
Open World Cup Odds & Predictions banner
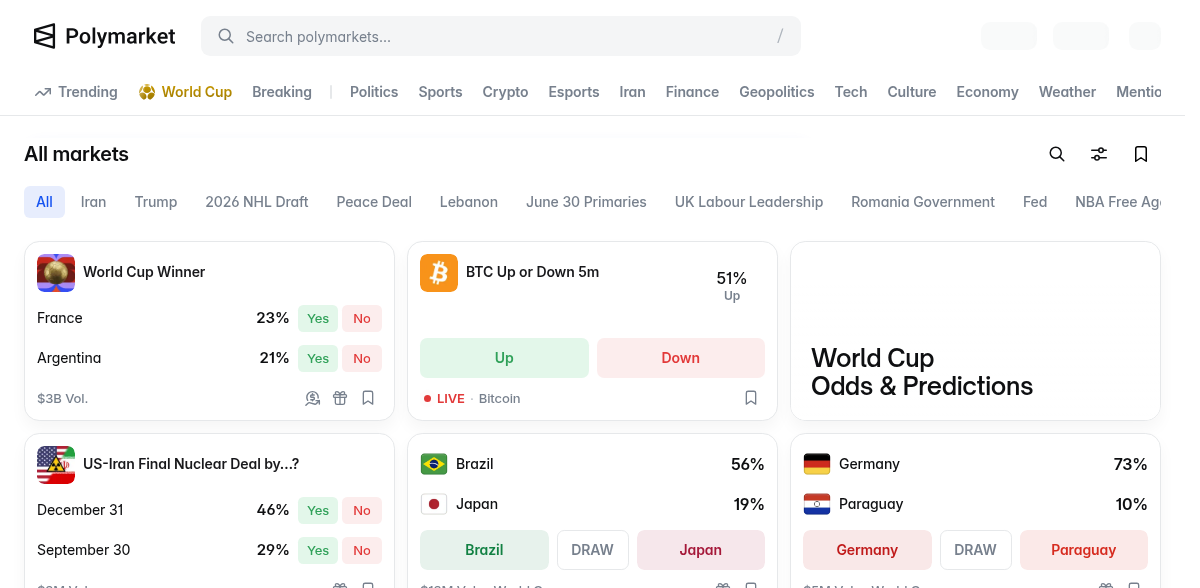(x=975, y=331)
